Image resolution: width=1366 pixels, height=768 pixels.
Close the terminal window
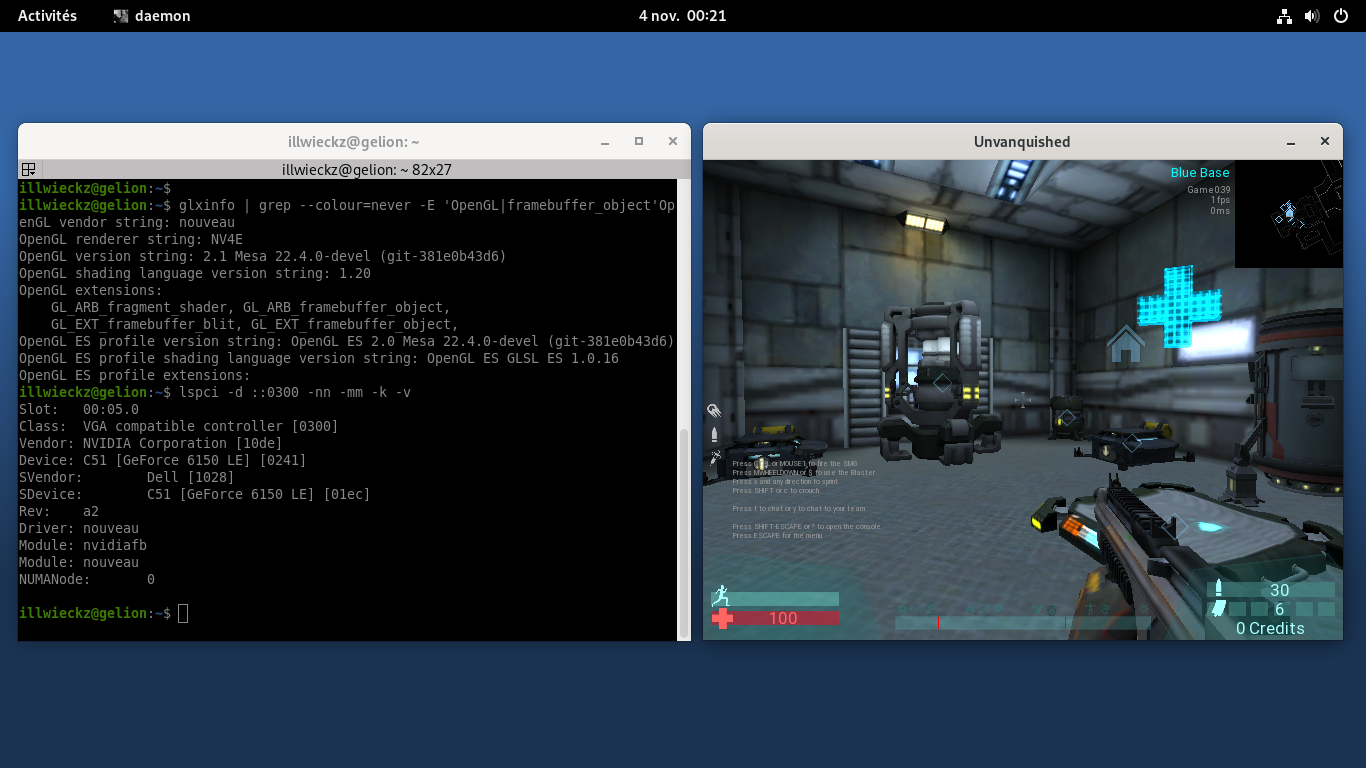click(x=673, y=142)
